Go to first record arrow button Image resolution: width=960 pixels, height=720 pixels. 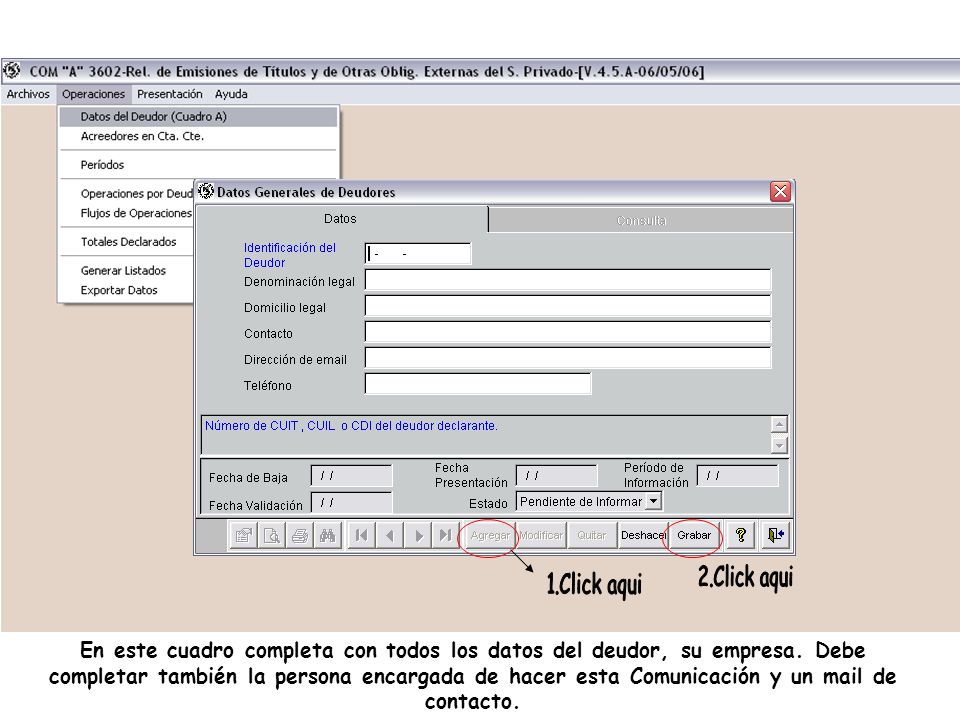[x=361, y=536]
